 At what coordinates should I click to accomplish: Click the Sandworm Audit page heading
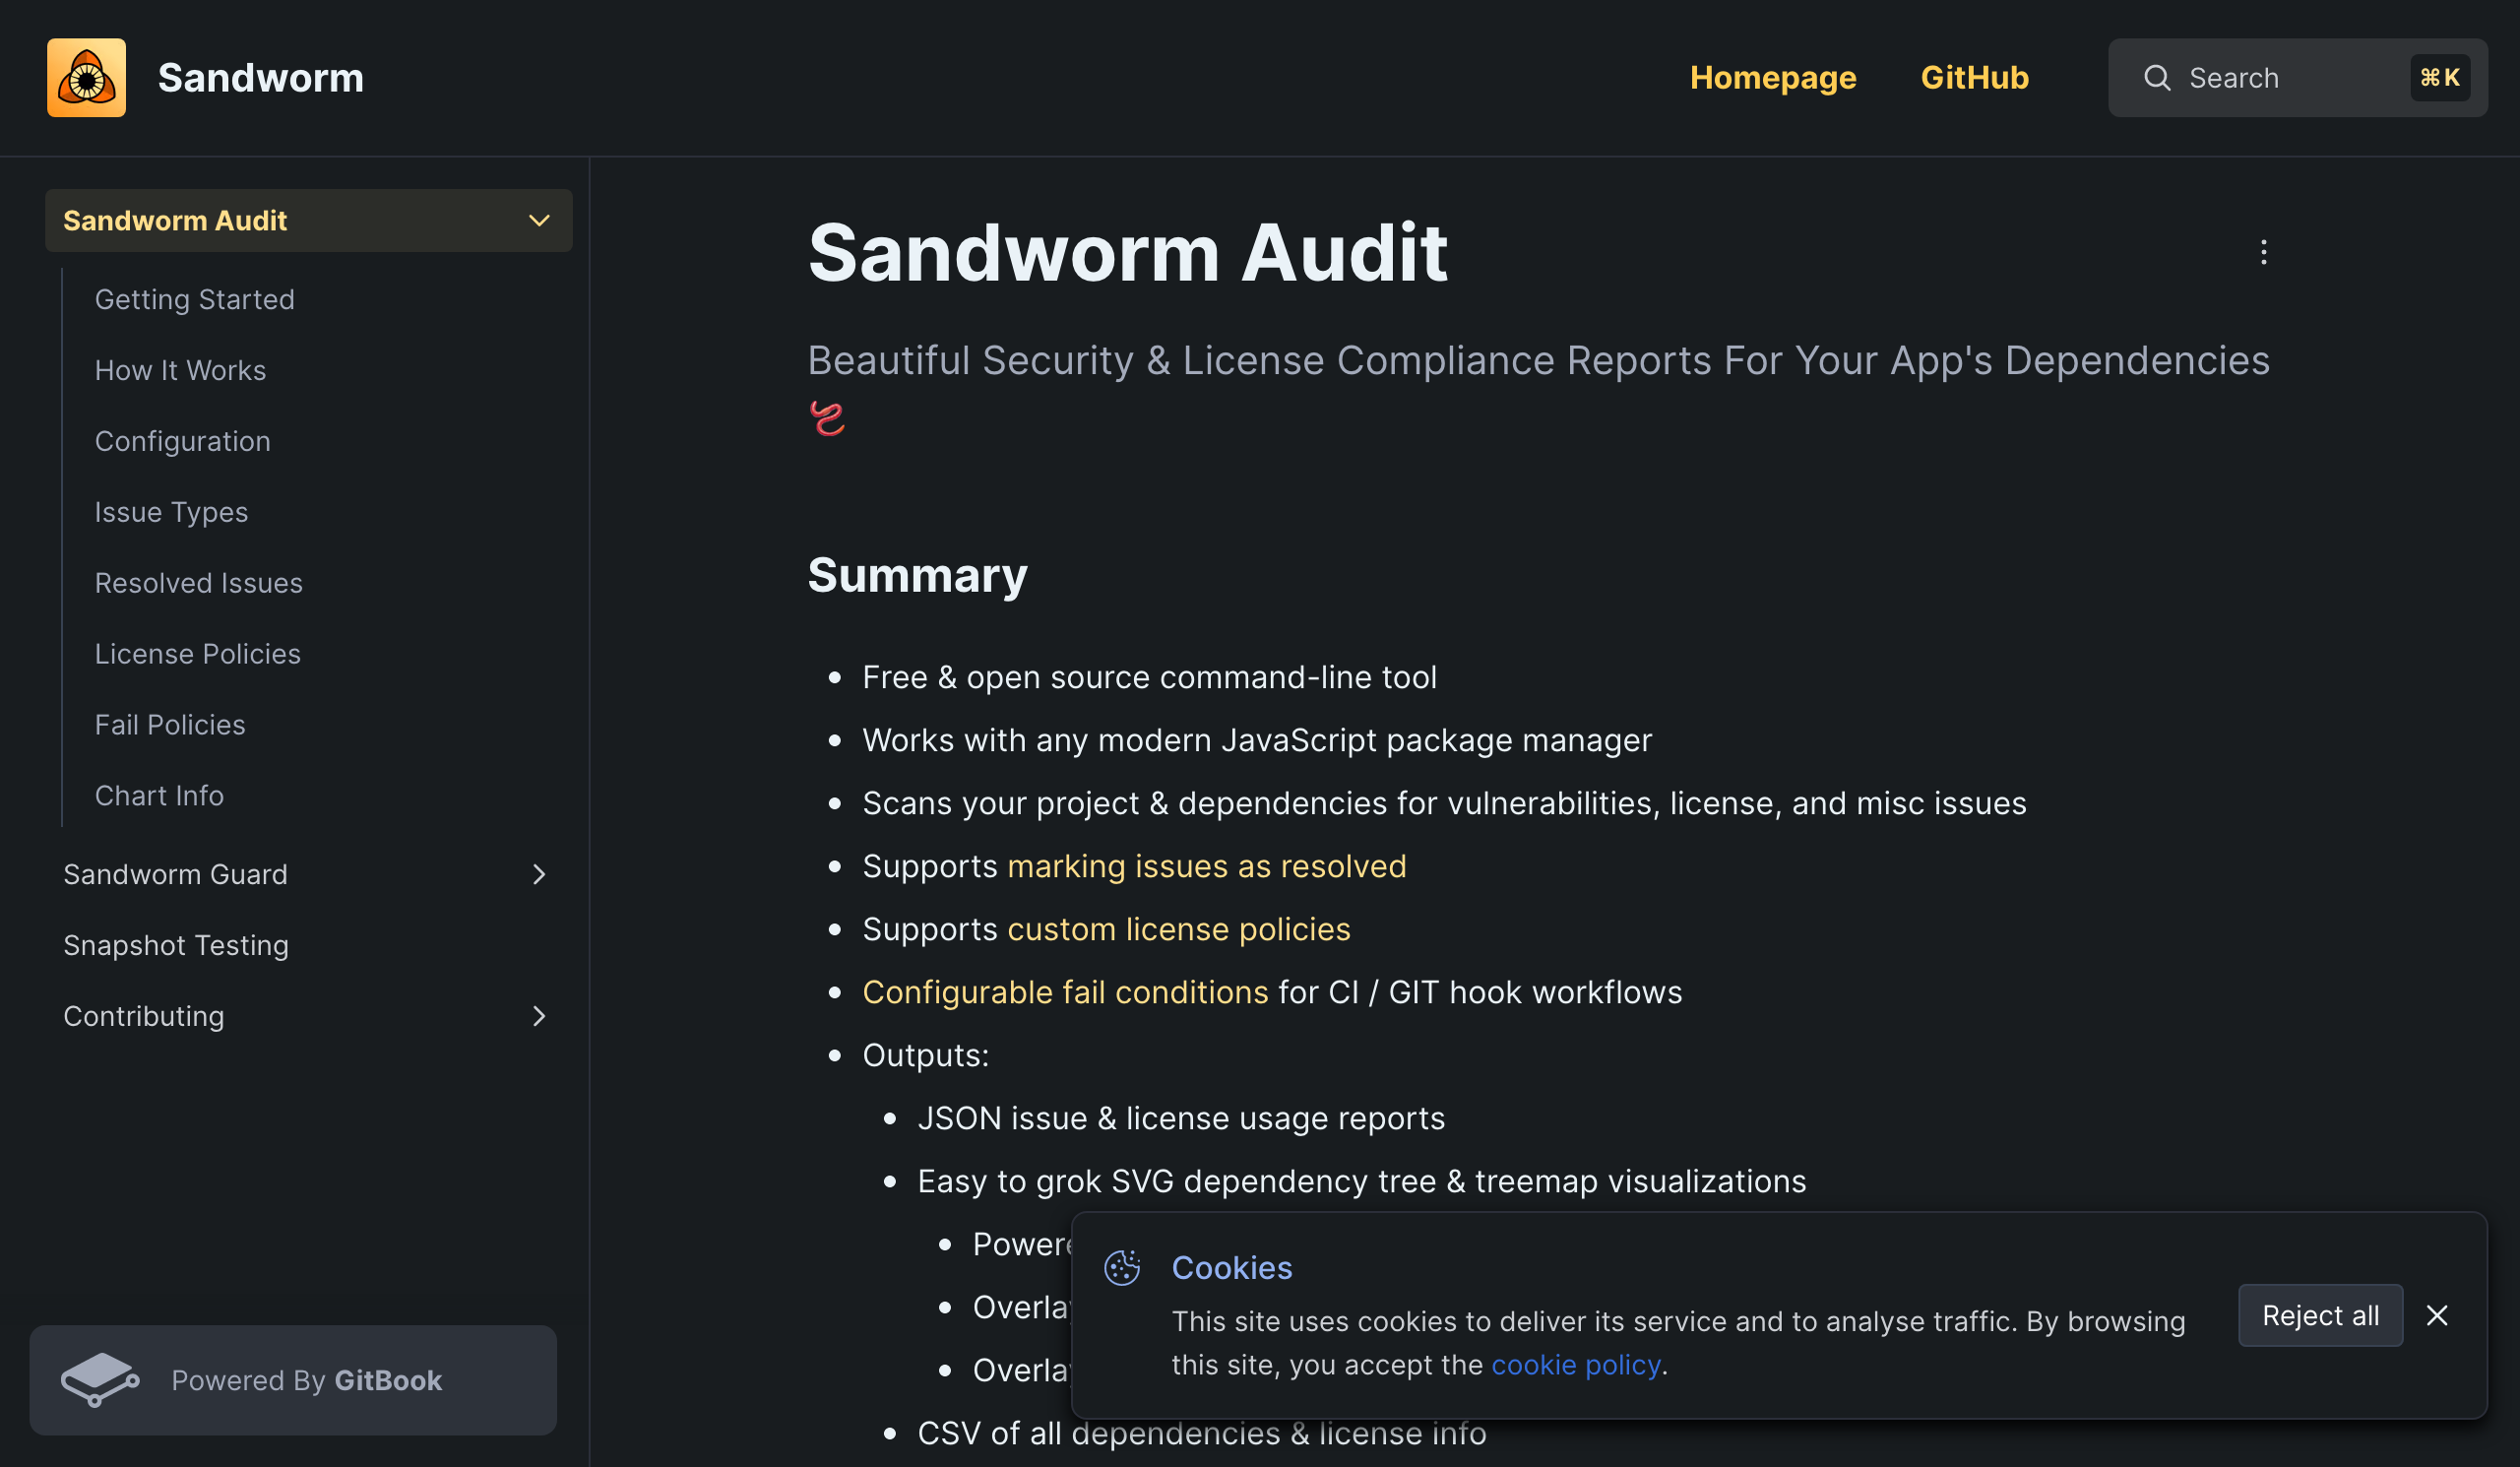coord(1128,254)
